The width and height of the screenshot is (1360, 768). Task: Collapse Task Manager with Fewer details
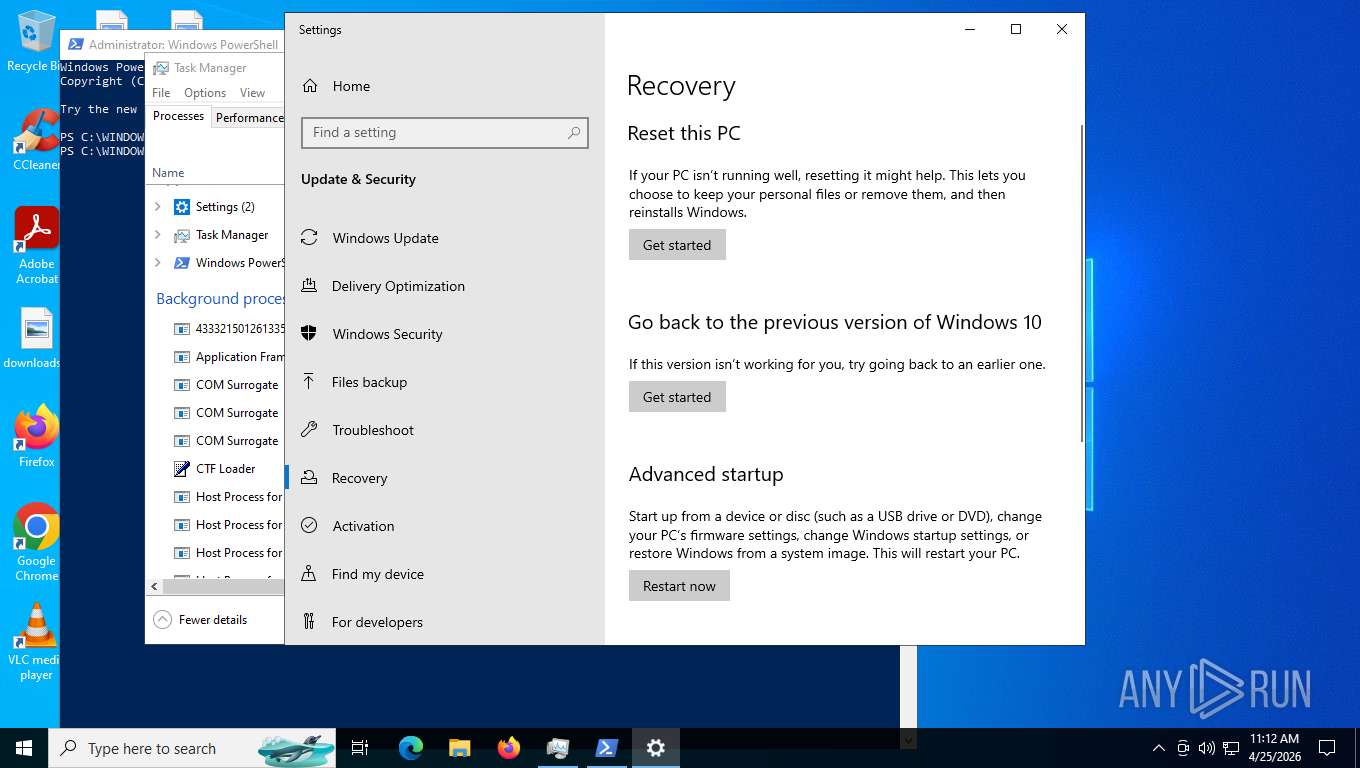200,620
